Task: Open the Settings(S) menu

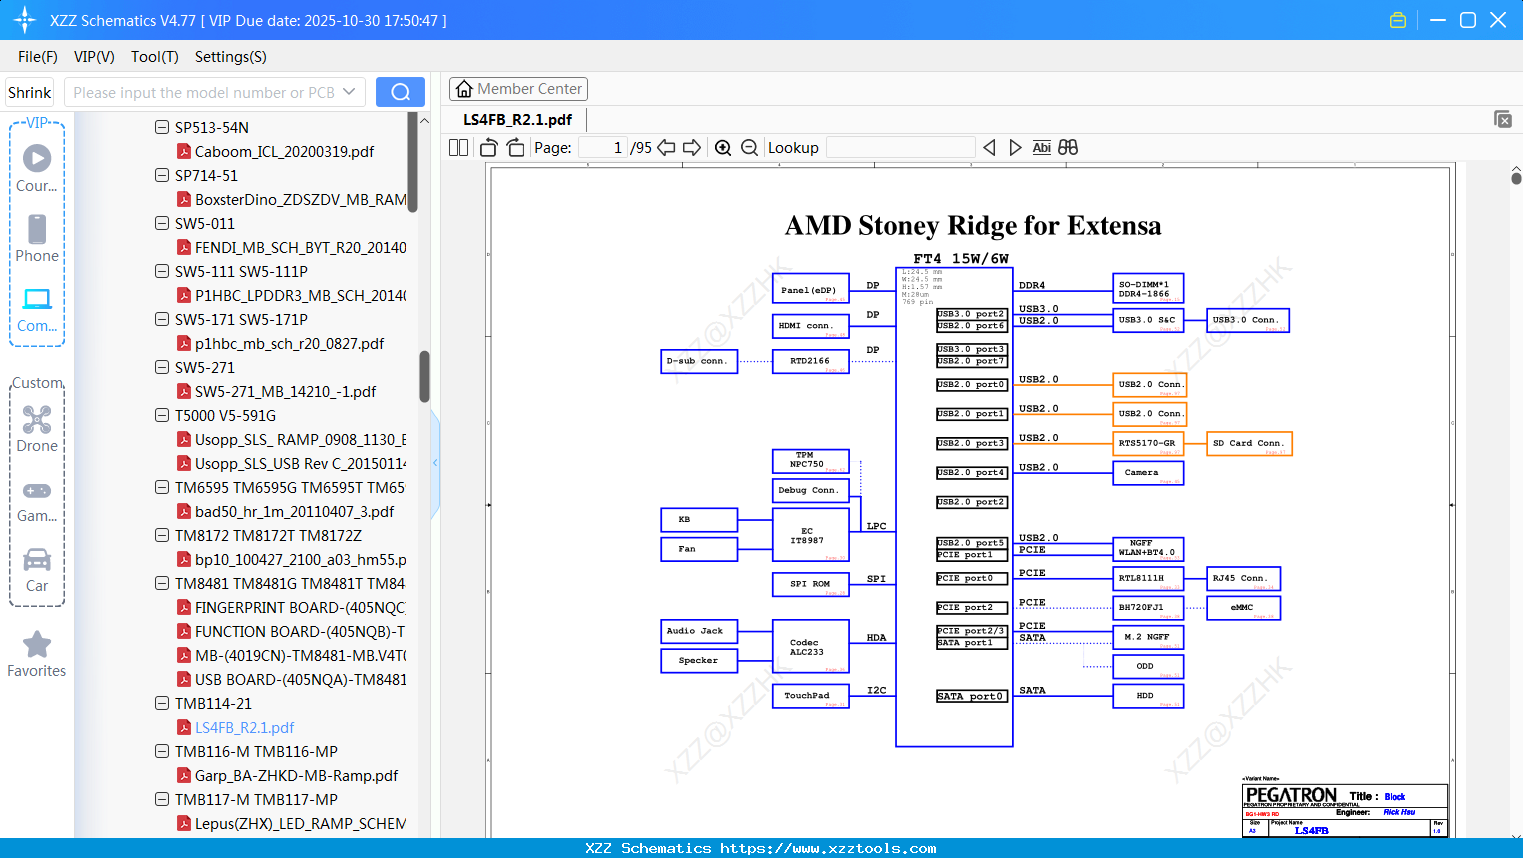Action: pyautogui.click(x=231, y=57)
